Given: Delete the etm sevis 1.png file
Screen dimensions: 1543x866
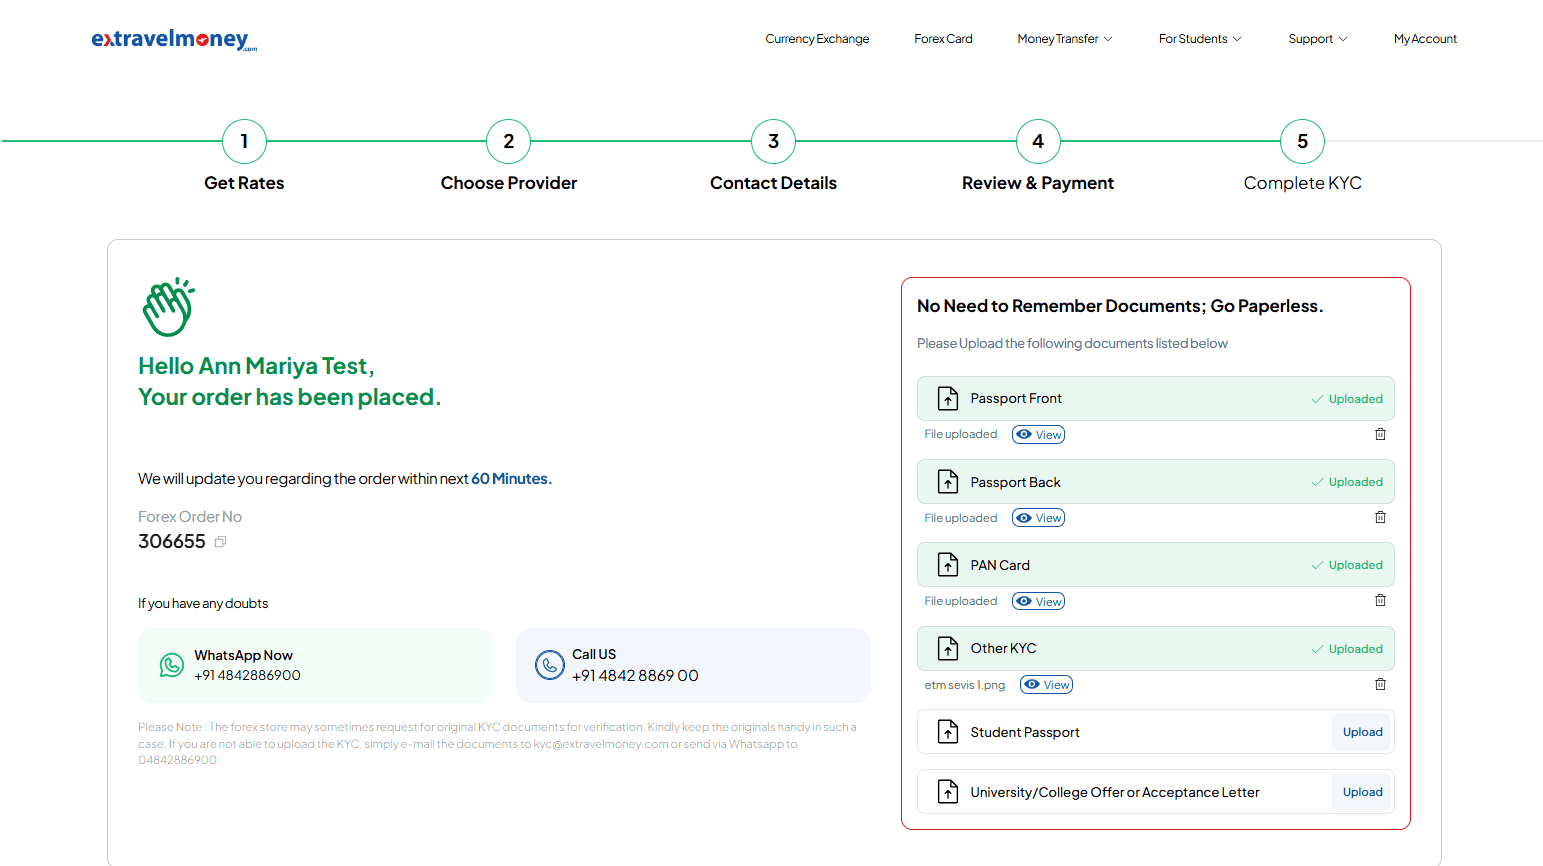Looking at the screenshot, I should coord(1380,684).
